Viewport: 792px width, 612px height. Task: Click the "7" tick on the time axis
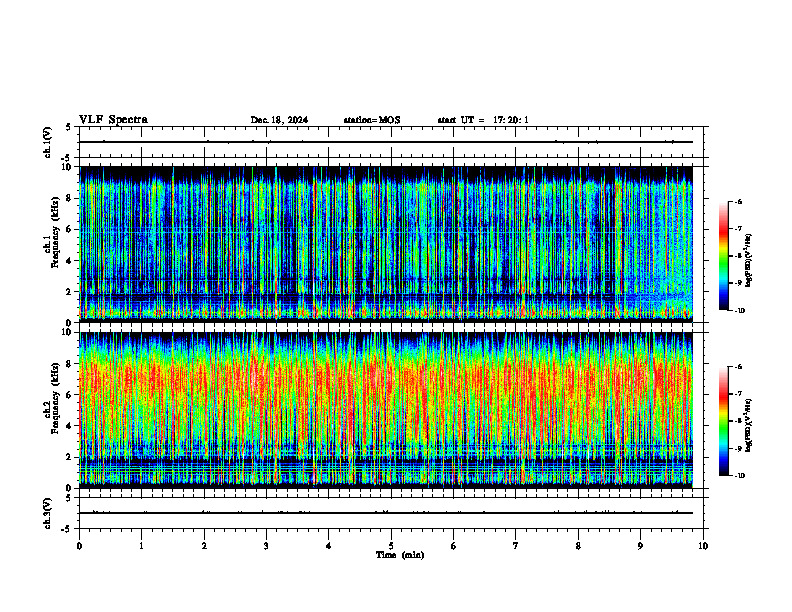click(x=516, y=546)
